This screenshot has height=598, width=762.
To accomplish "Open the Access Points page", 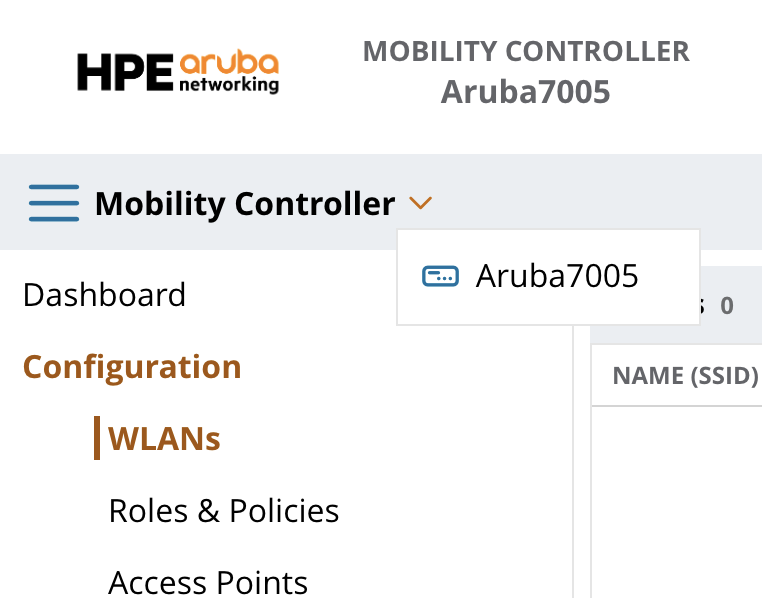I will tap(208, 582).
